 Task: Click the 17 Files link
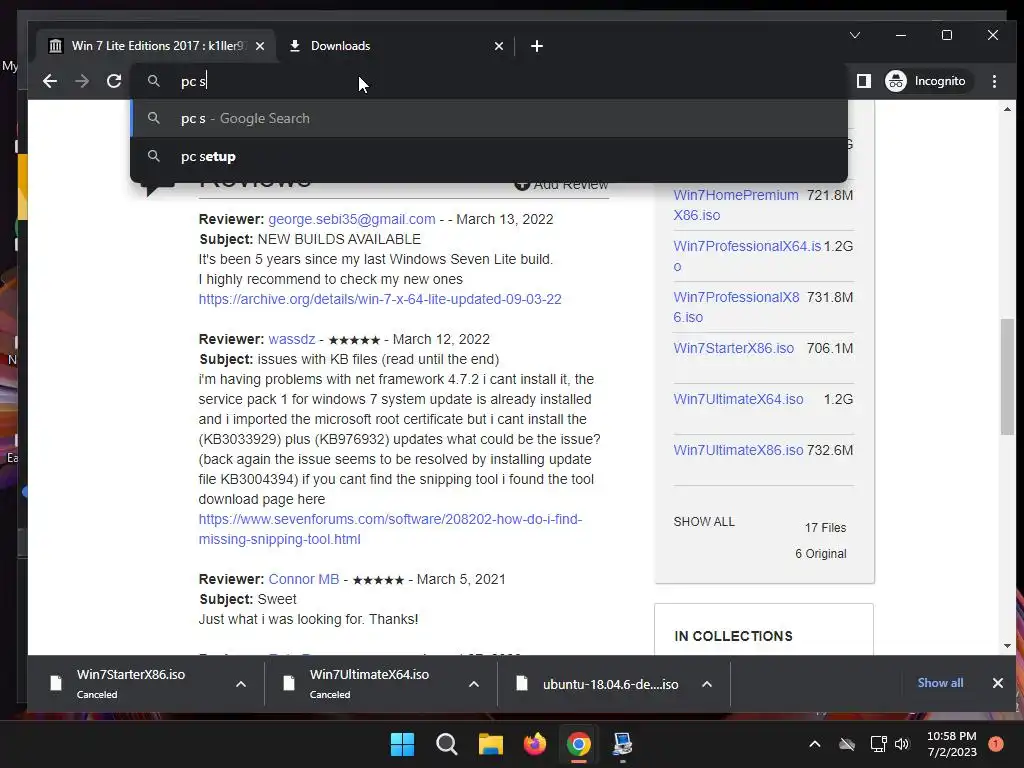tap(825, 528)
